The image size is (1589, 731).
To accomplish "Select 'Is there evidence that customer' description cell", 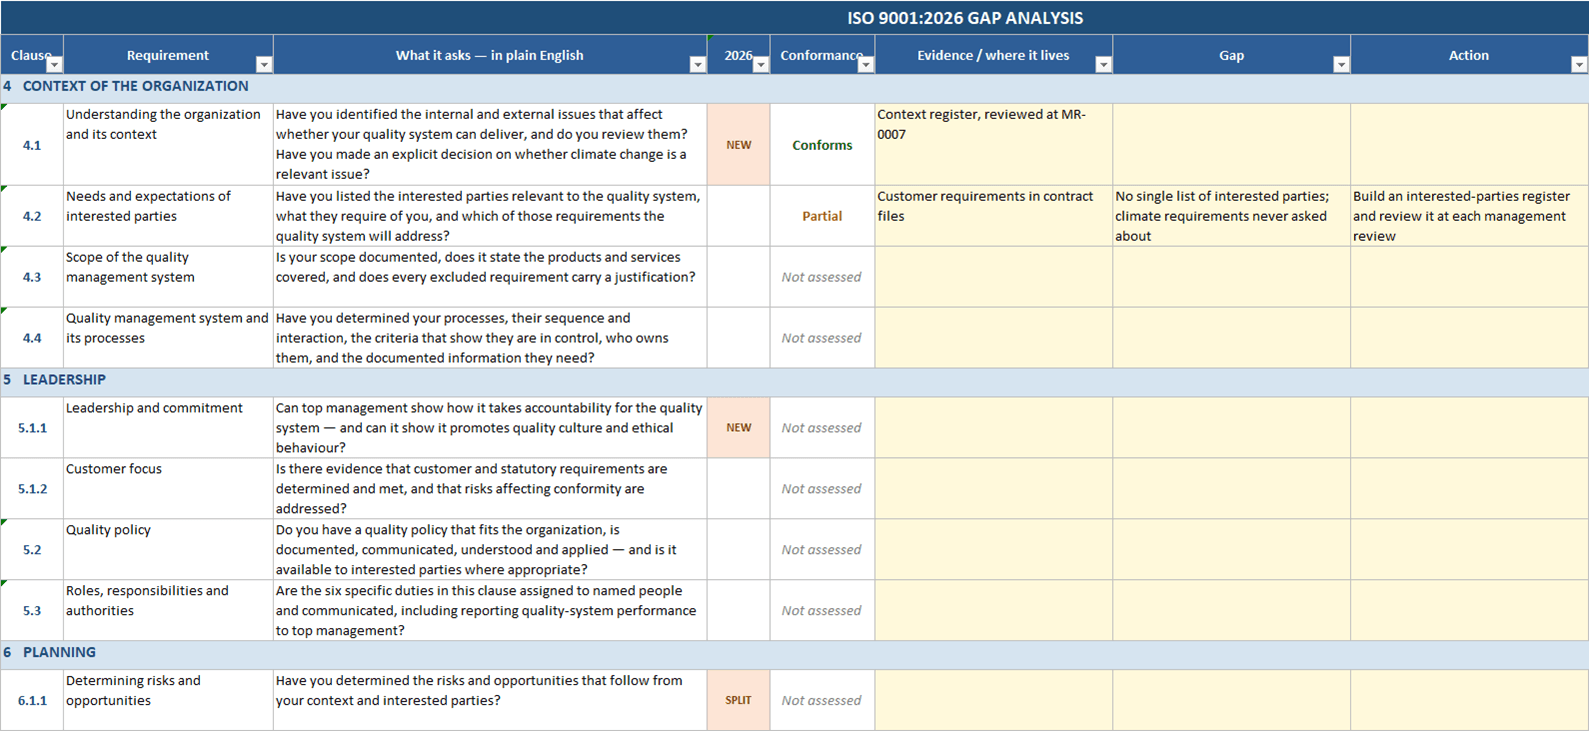I will tap(490, 489).
